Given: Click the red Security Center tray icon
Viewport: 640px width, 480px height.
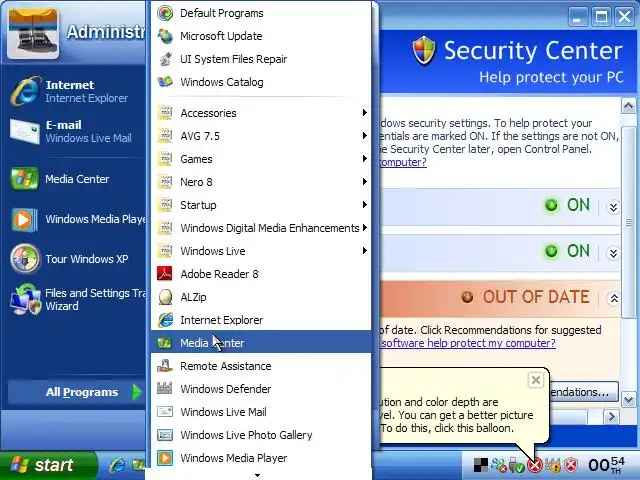Looking at the screenshot, I should point(535,465).
